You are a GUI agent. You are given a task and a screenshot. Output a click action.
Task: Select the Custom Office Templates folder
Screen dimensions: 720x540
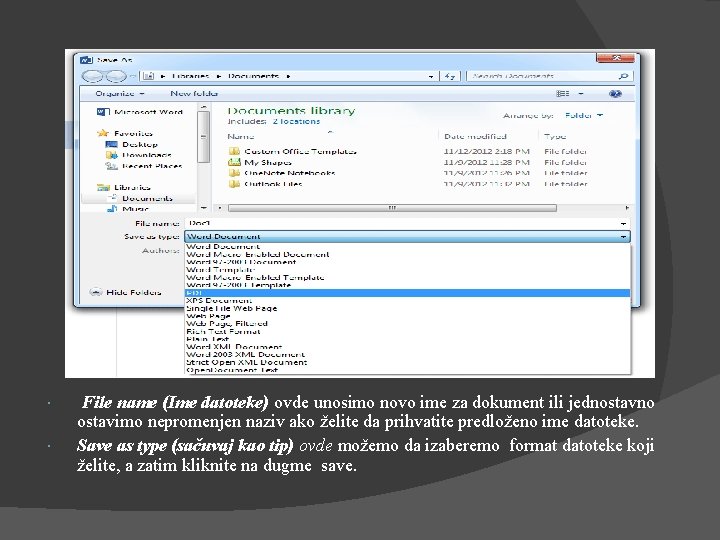(x=292, y=151)
